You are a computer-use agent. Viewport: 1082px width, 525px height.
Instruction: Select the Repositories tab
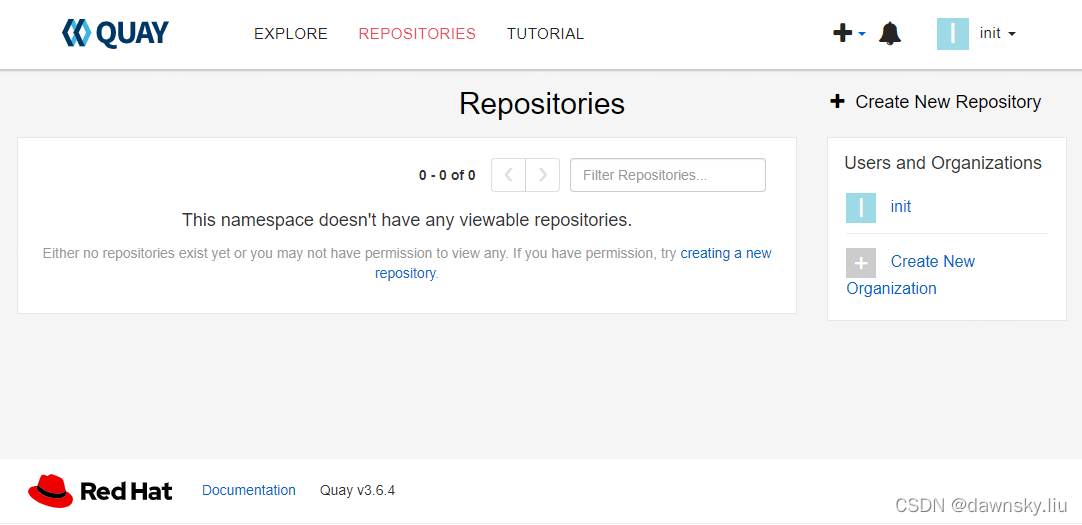[417, 34]
